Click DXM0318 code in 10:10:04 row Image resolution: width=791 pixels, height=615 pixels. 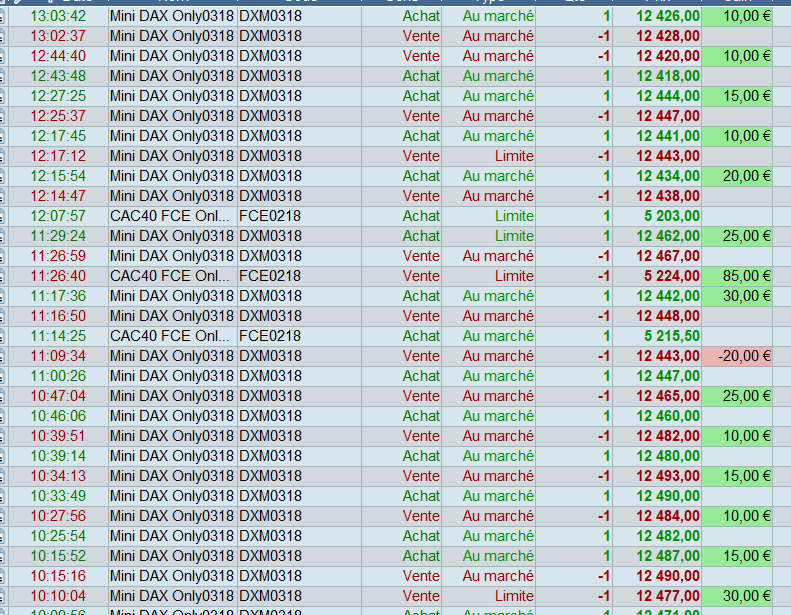coord(270,596)
